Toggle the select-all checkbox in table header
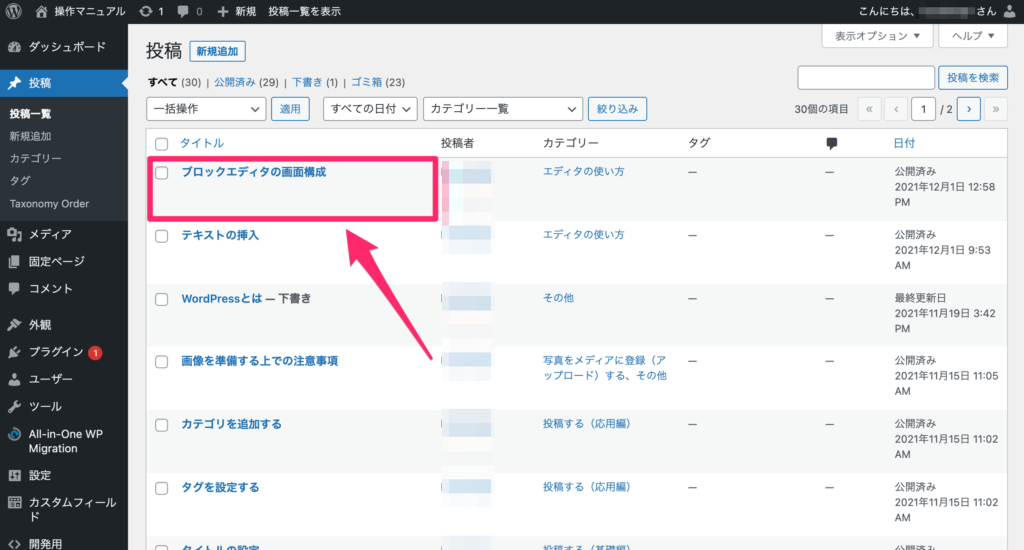 point(162,144)
